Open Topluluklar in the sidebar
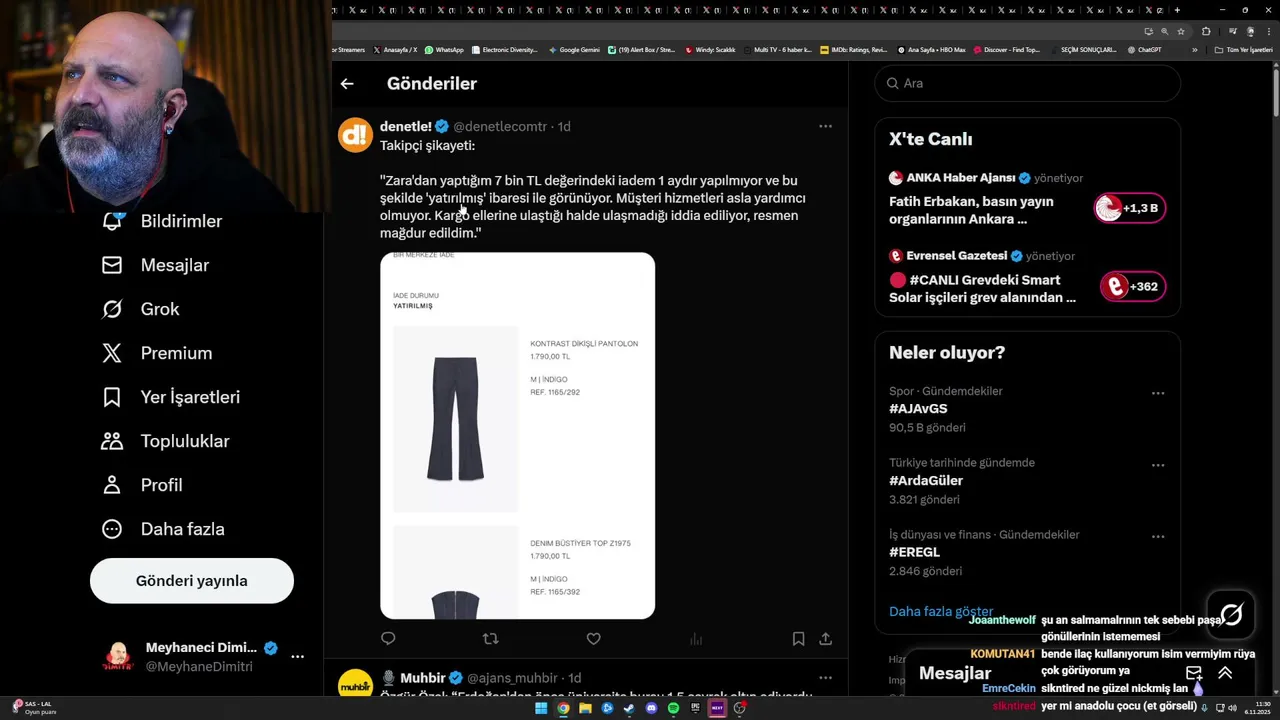 pos(165,441)
